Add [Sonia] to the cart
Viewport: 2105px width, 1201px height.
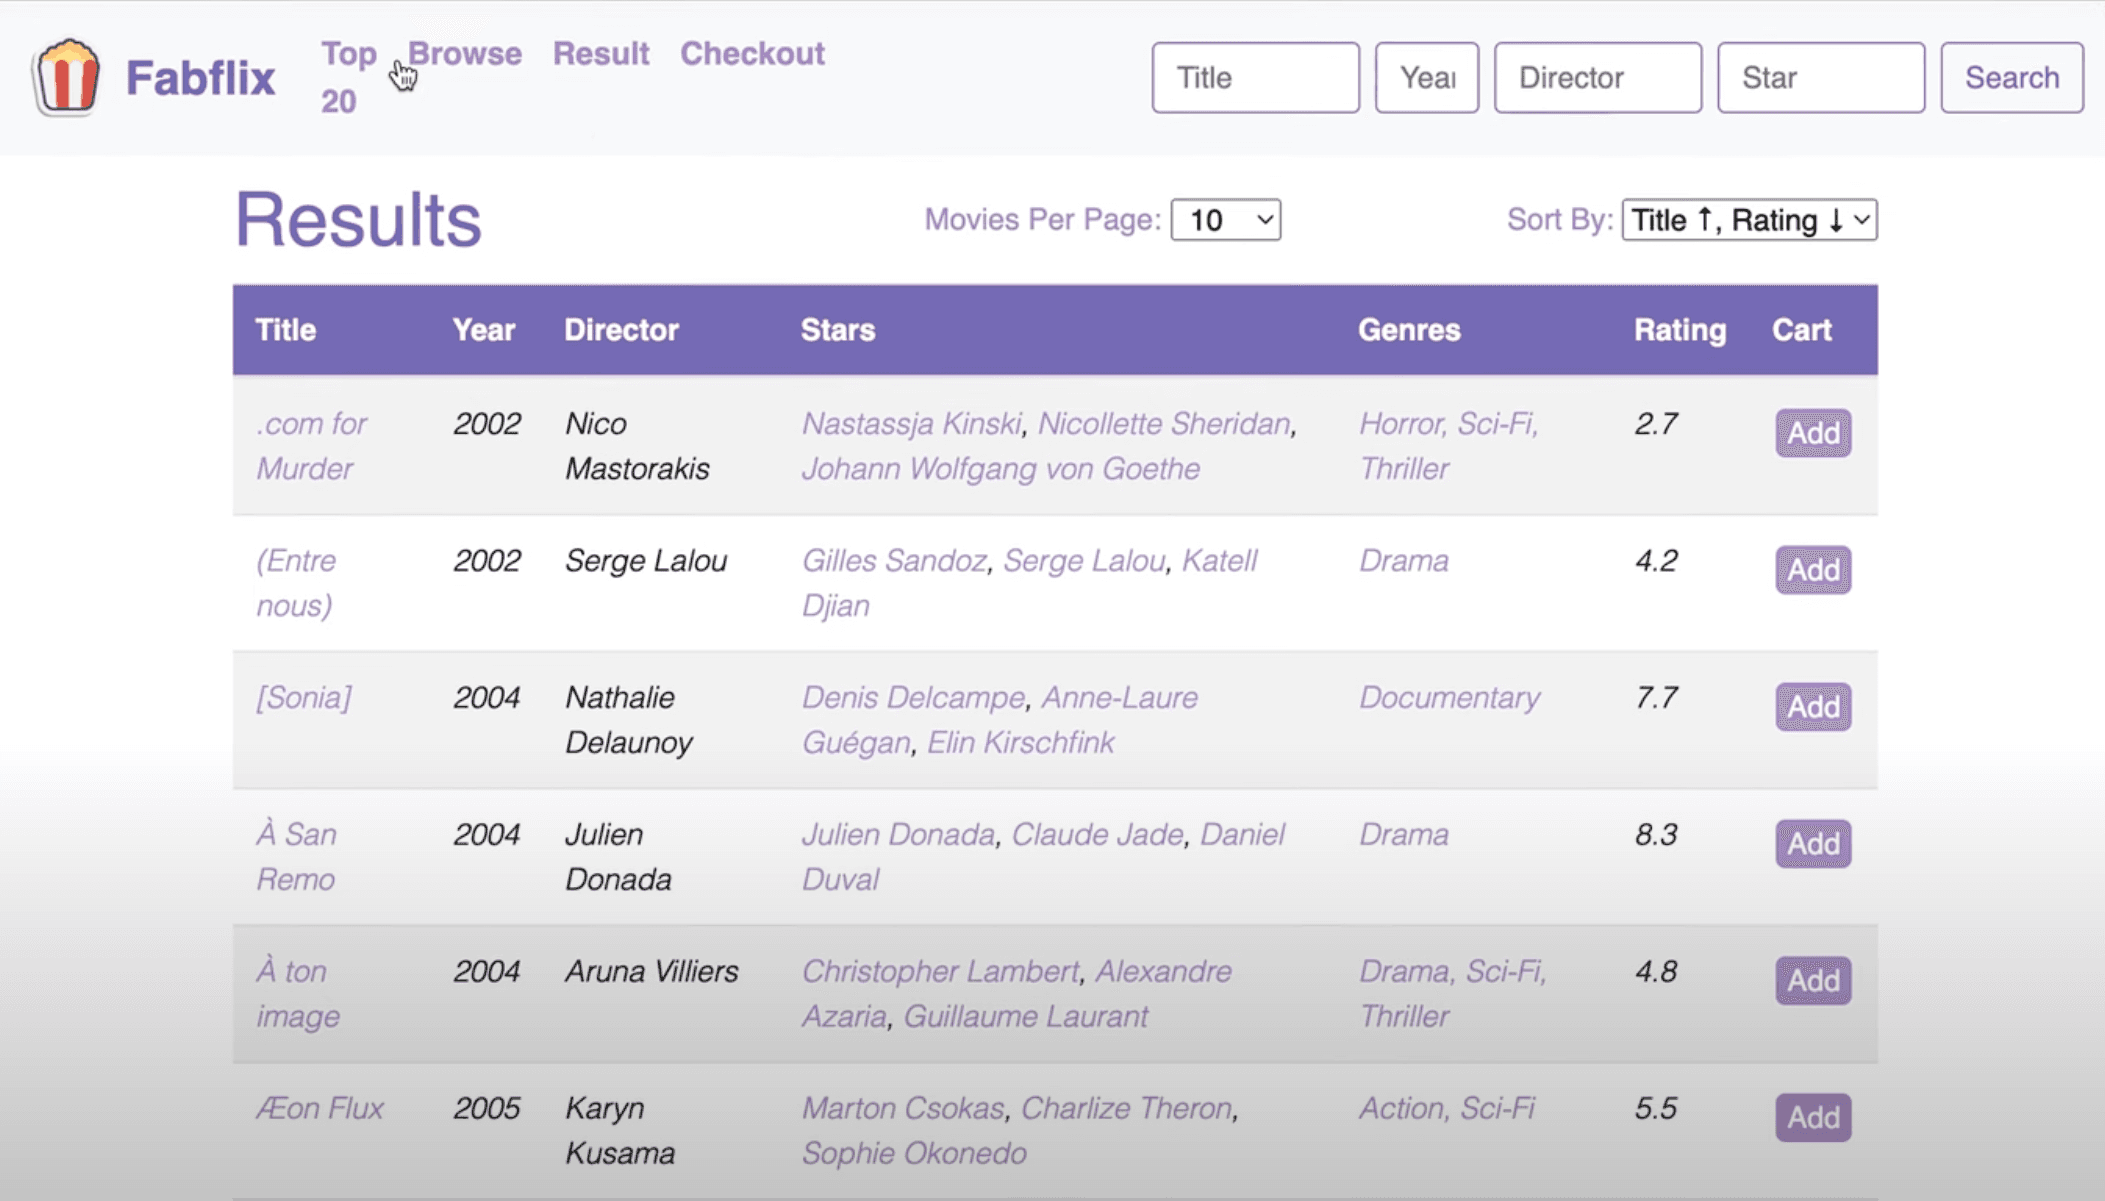coord(1813,707)
